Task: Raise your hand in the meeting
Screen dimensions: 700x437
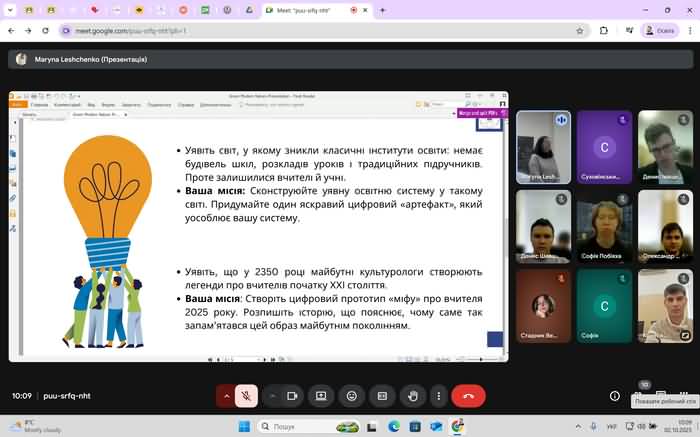Action: (x=411, y=396)
